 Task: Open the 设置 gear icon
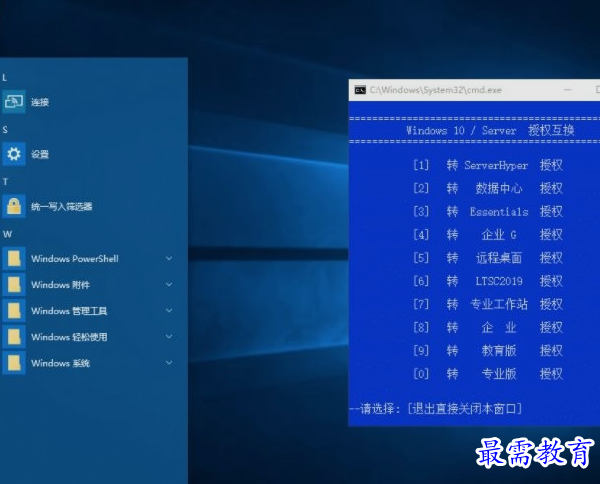[x=14, y=154]
